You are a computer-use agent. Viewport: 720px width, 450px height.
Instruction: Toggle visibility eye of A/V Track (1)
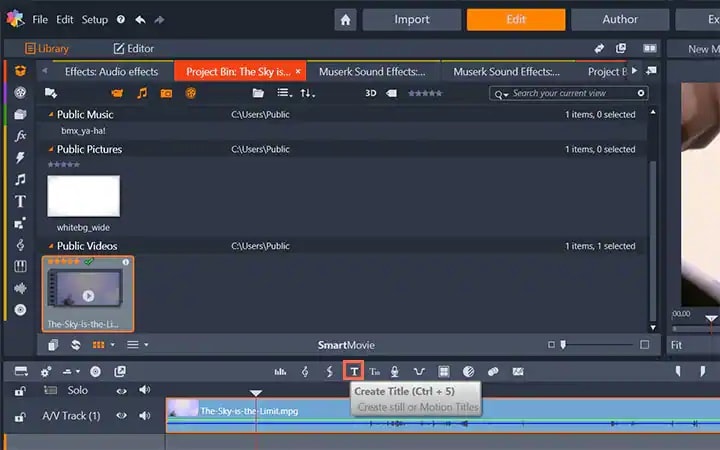(x=121, y=416)
